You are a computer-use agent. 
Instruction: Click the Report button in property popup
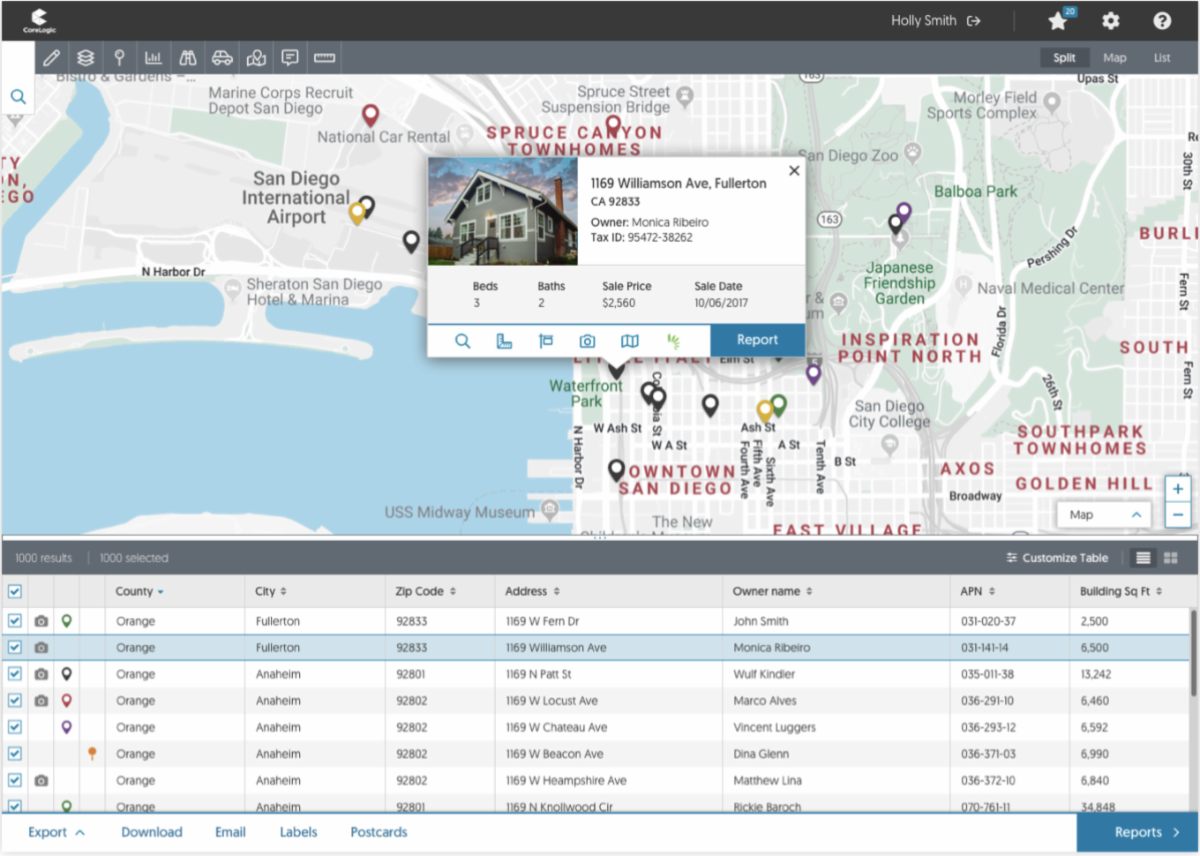pyautogui.click(x=757, y=340)
